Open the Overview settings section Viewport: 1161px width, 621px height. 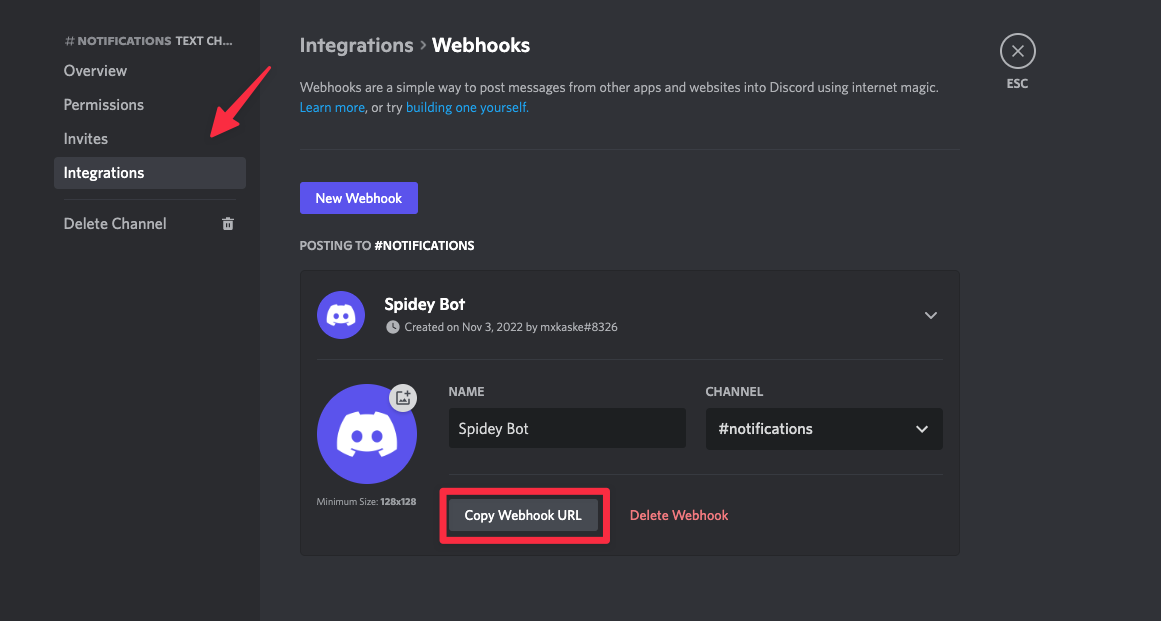coord(95,71)
